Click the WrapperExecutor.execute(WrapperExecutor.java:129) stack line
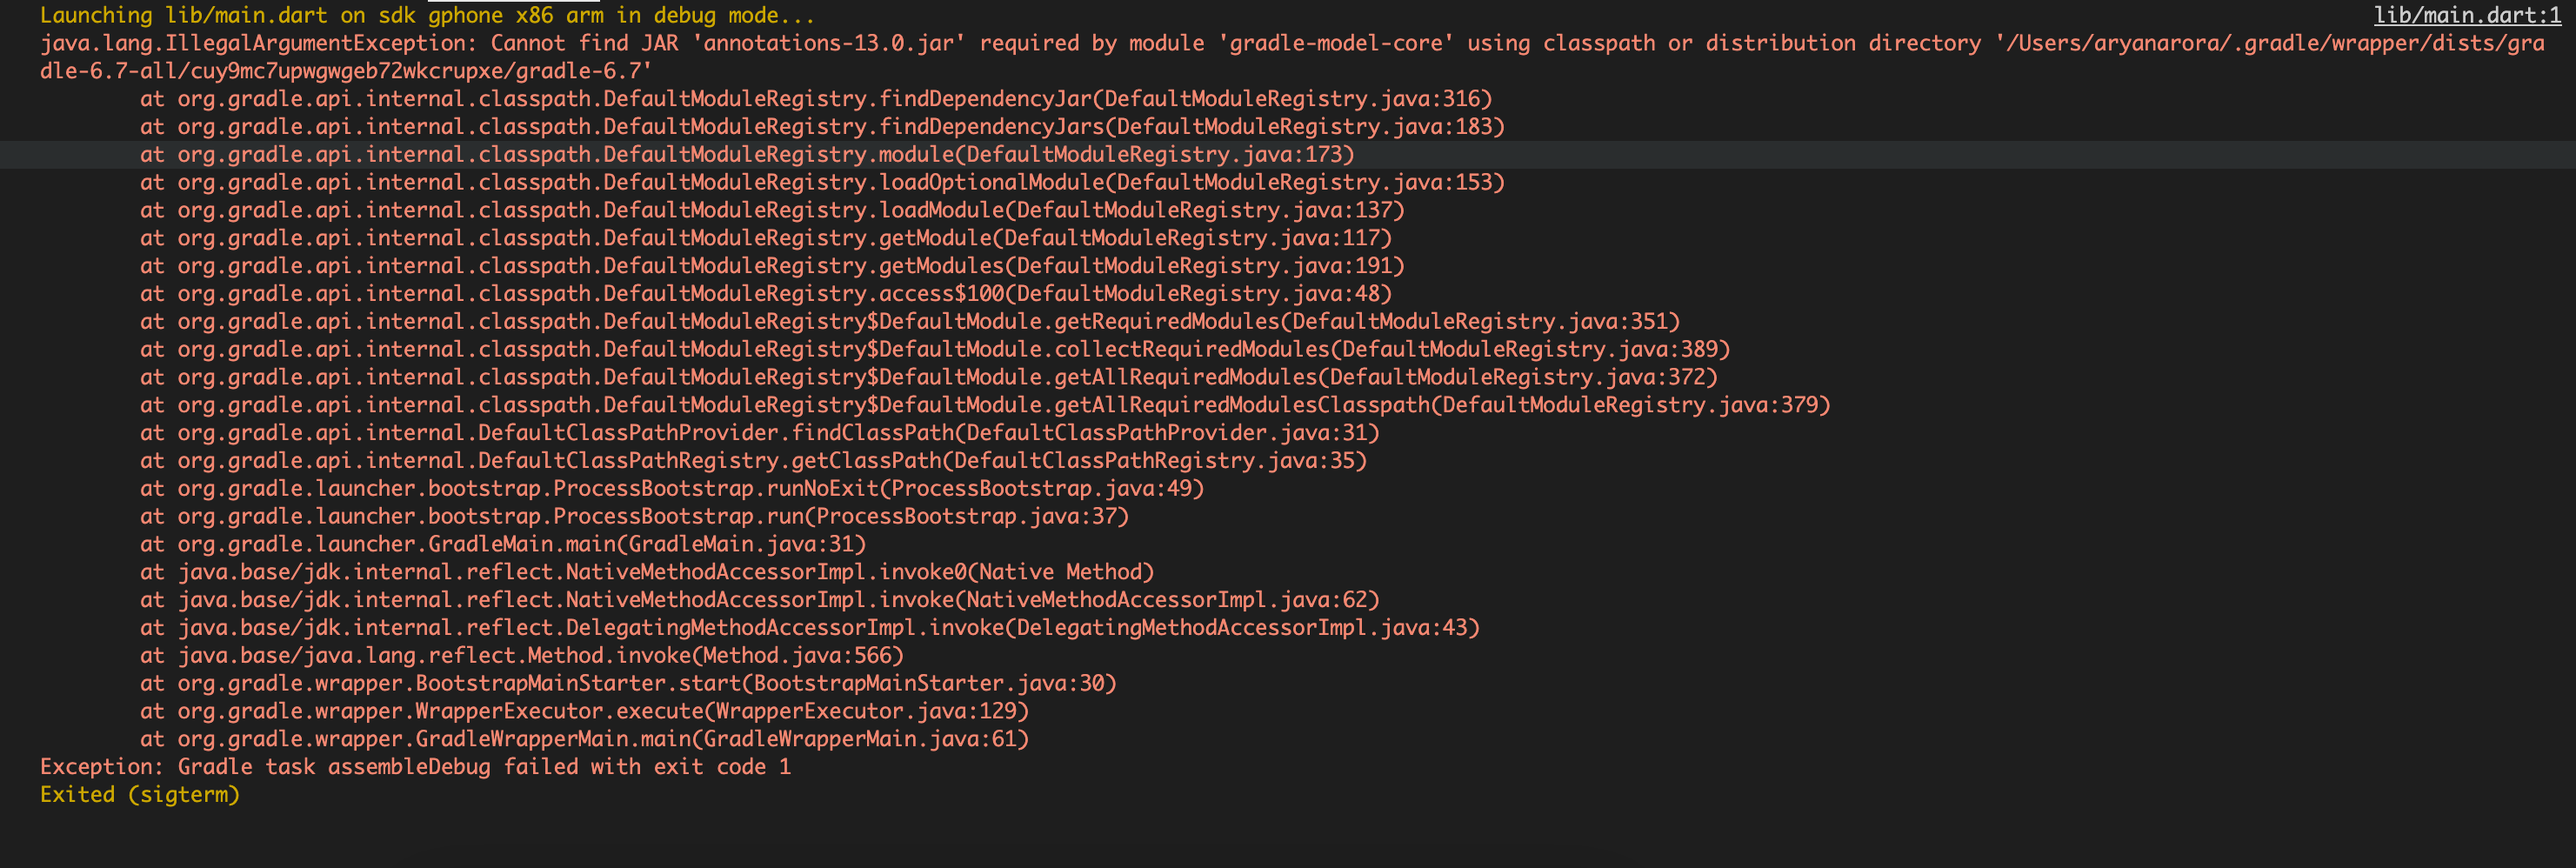Screen dimensions: 2576x868 (x=584, y=711)
